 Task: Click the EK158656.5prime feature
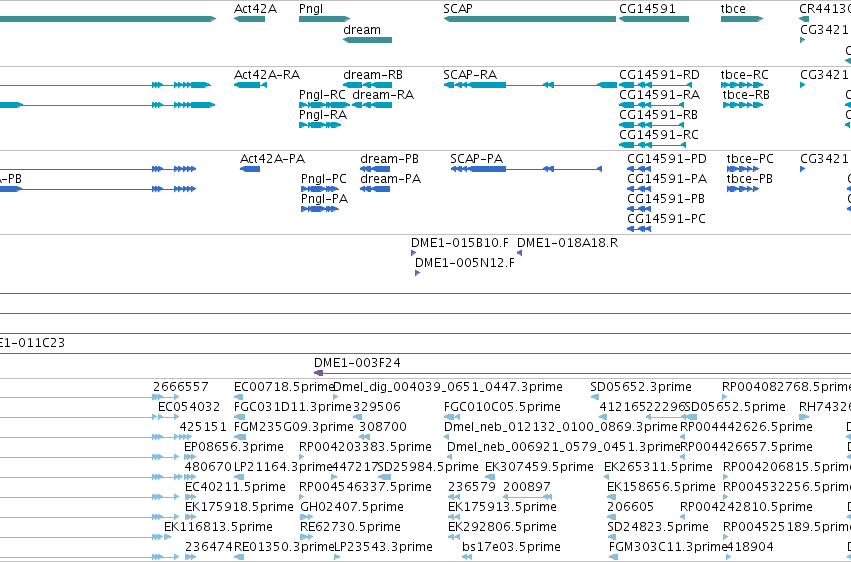(x=612, y=497)
